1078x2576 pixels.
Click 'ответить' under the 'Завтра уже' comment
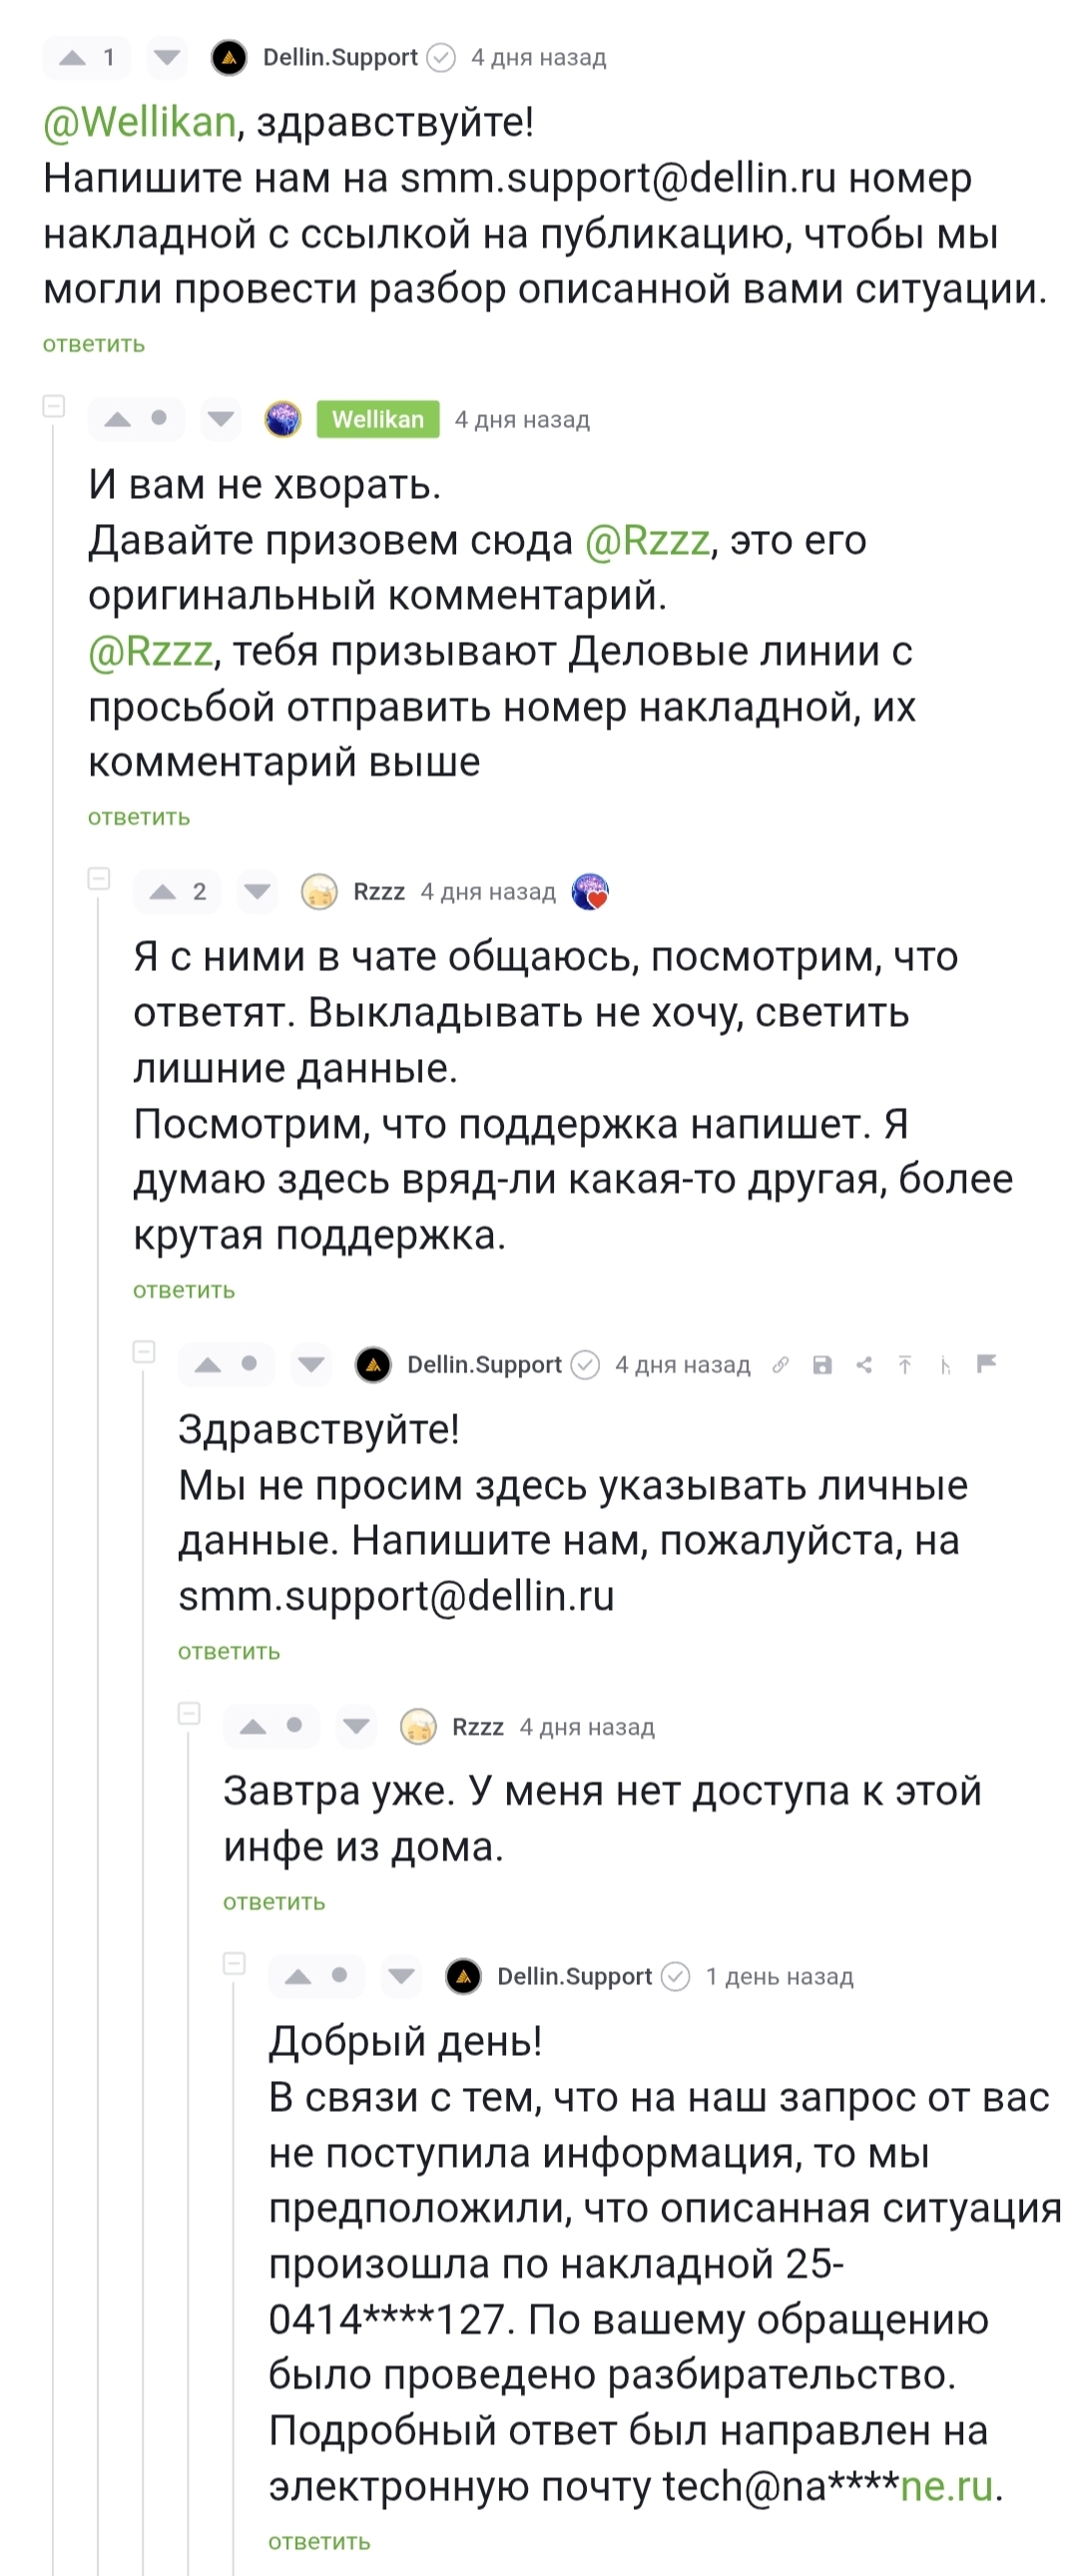274,1902
